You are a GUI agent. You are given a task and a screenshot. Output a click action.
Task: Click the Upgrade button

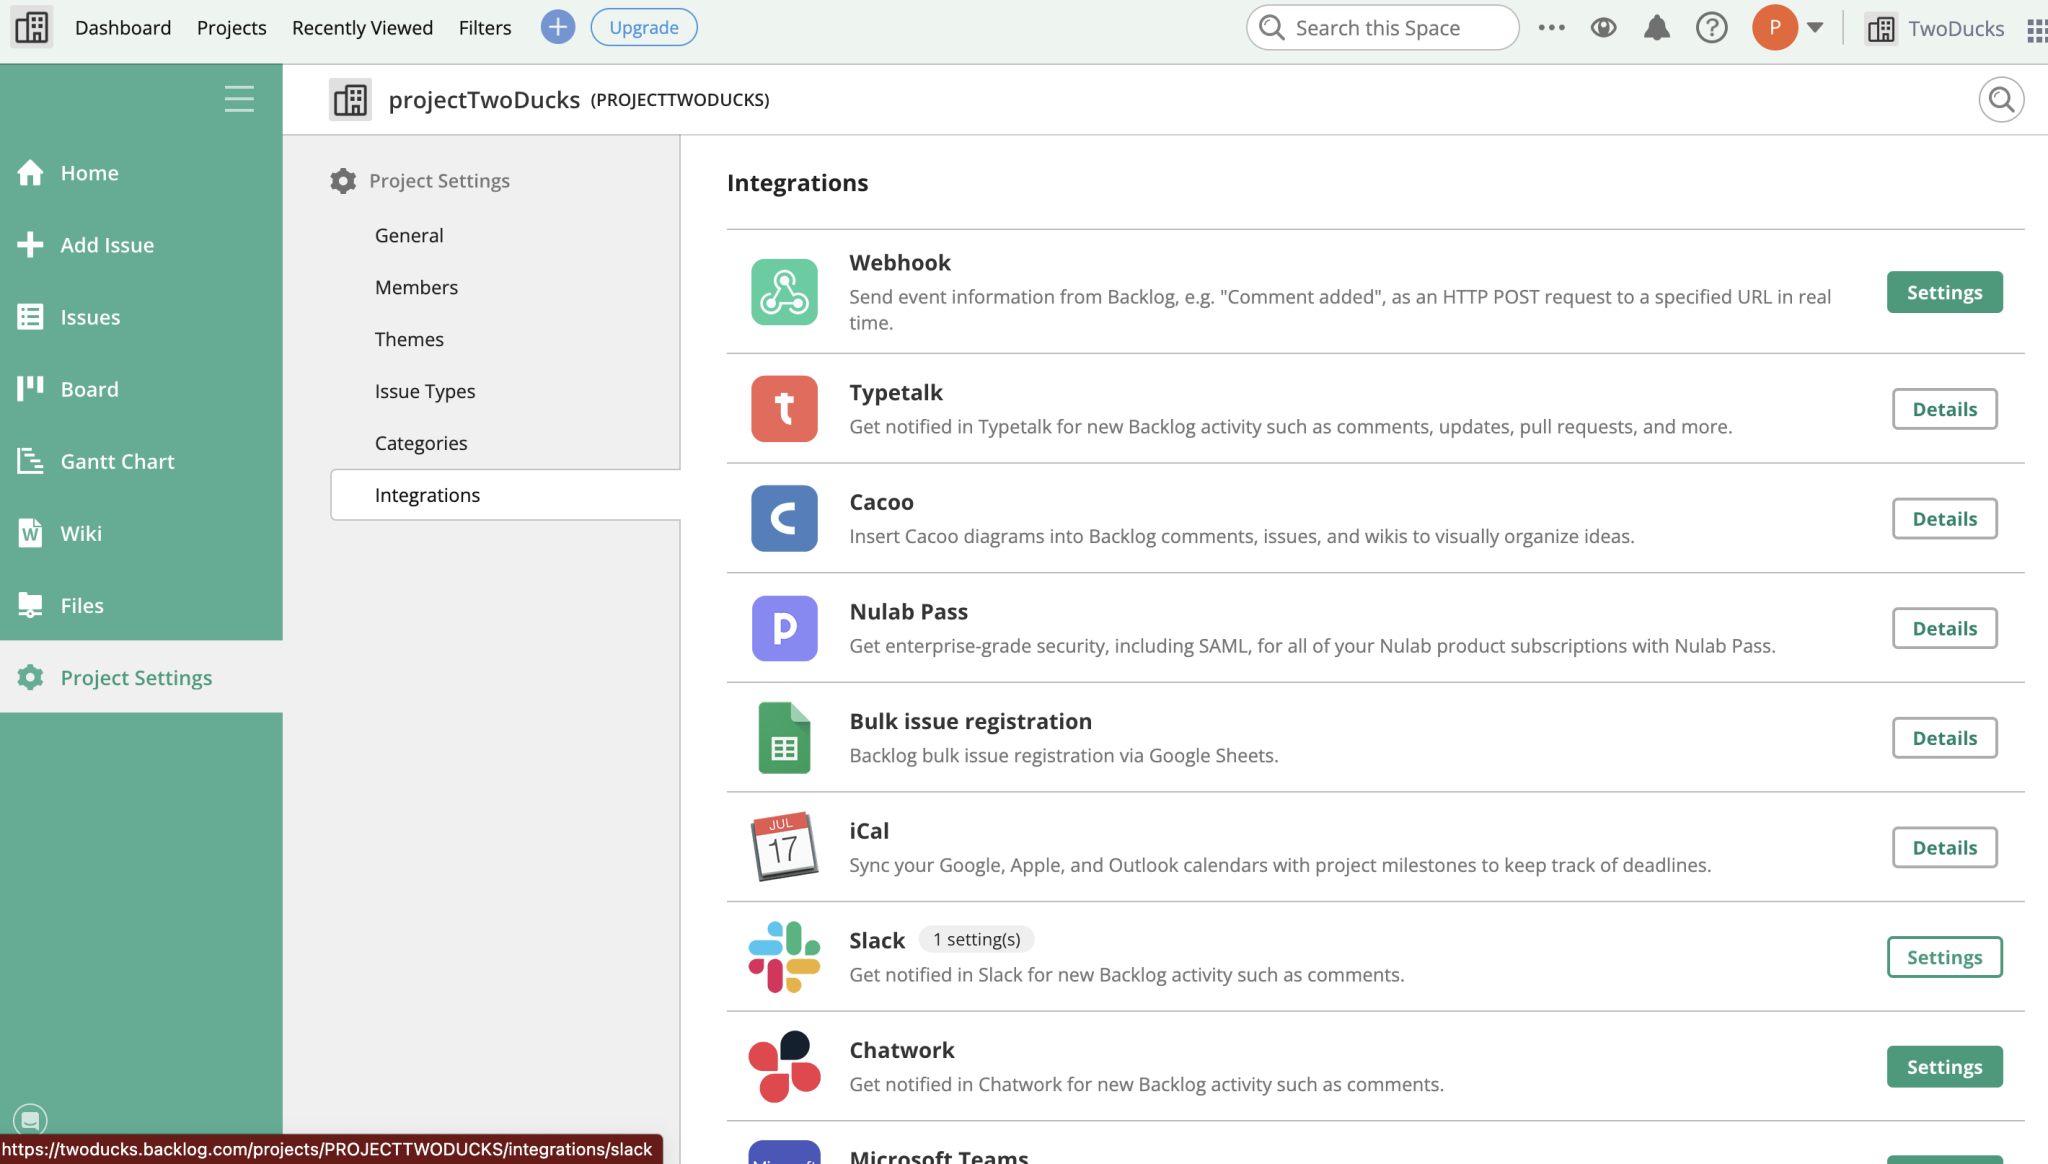(644, 27)
